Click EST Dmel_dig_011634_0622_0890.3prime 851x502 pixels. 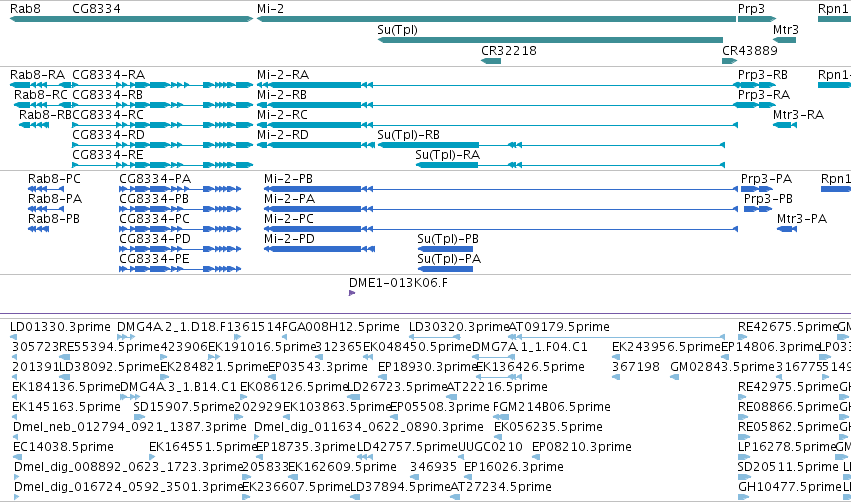tap(258, 437)
